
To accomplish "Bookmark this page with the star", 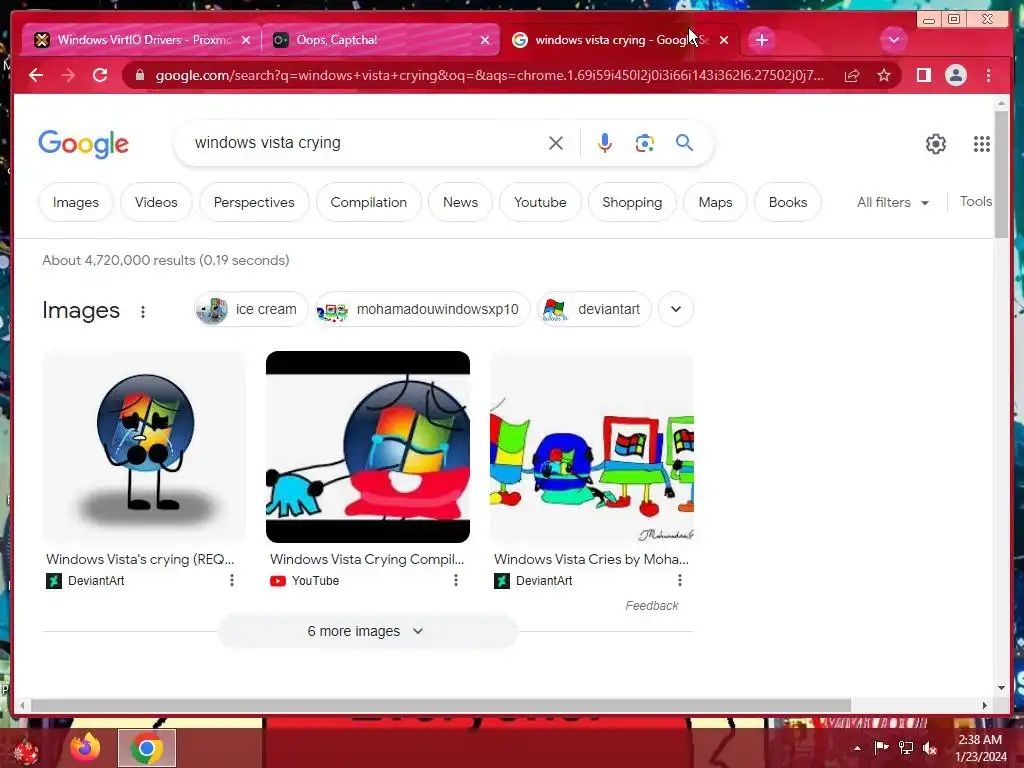I will click(884, 75).
